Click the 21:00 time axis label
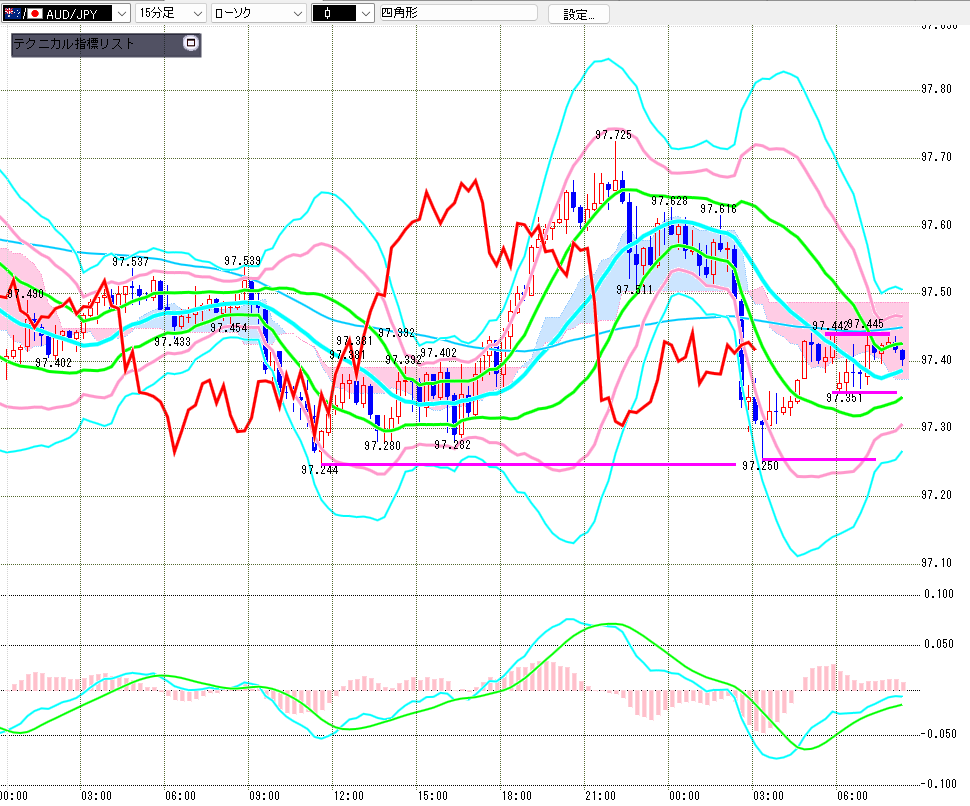 click(x=600, y=795)
